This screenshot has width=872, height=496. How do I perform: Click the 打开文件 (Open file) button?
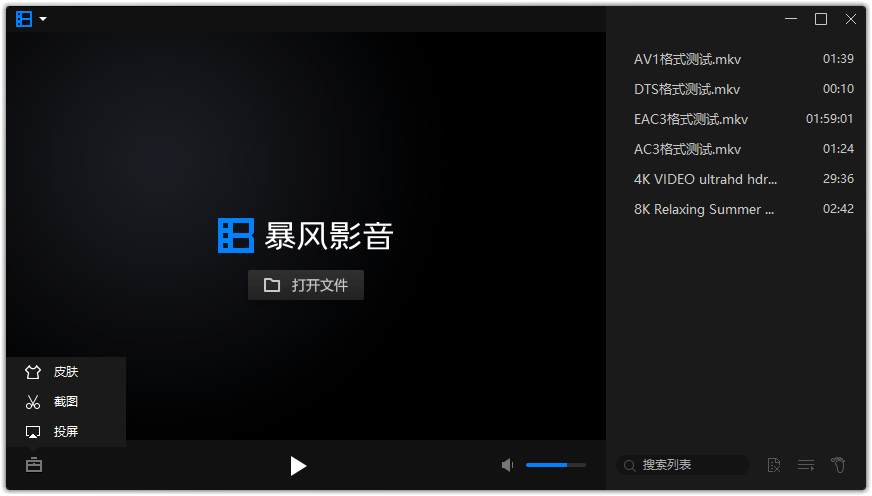306,285
